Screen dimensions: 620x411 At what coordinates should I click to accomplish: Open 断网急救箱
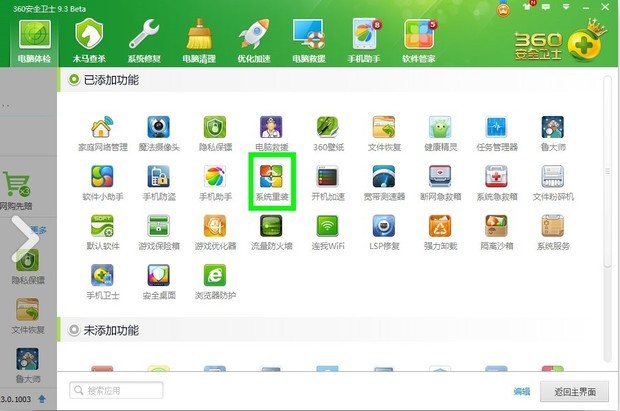pos(440,183)
